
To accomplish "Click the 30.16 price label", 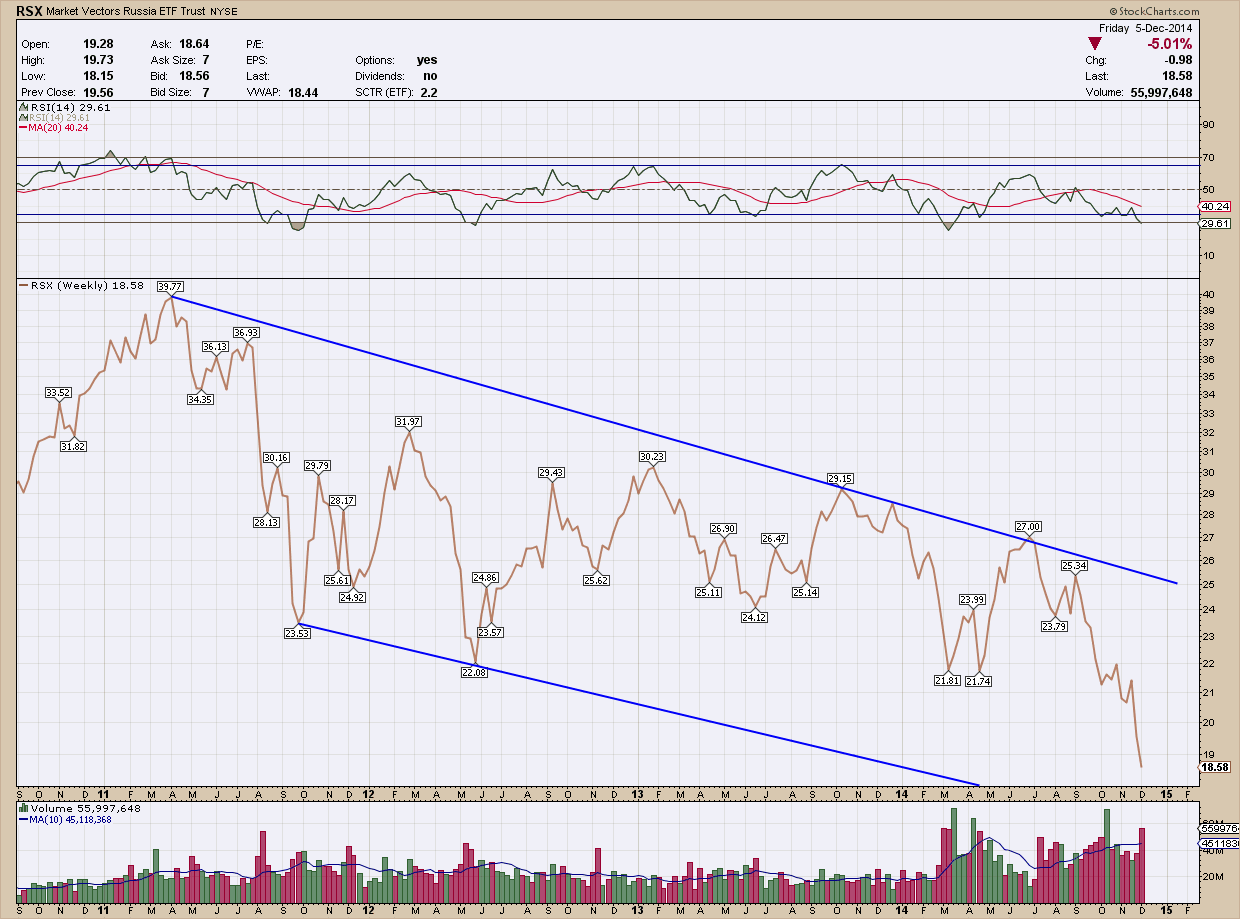I will 276,457.
